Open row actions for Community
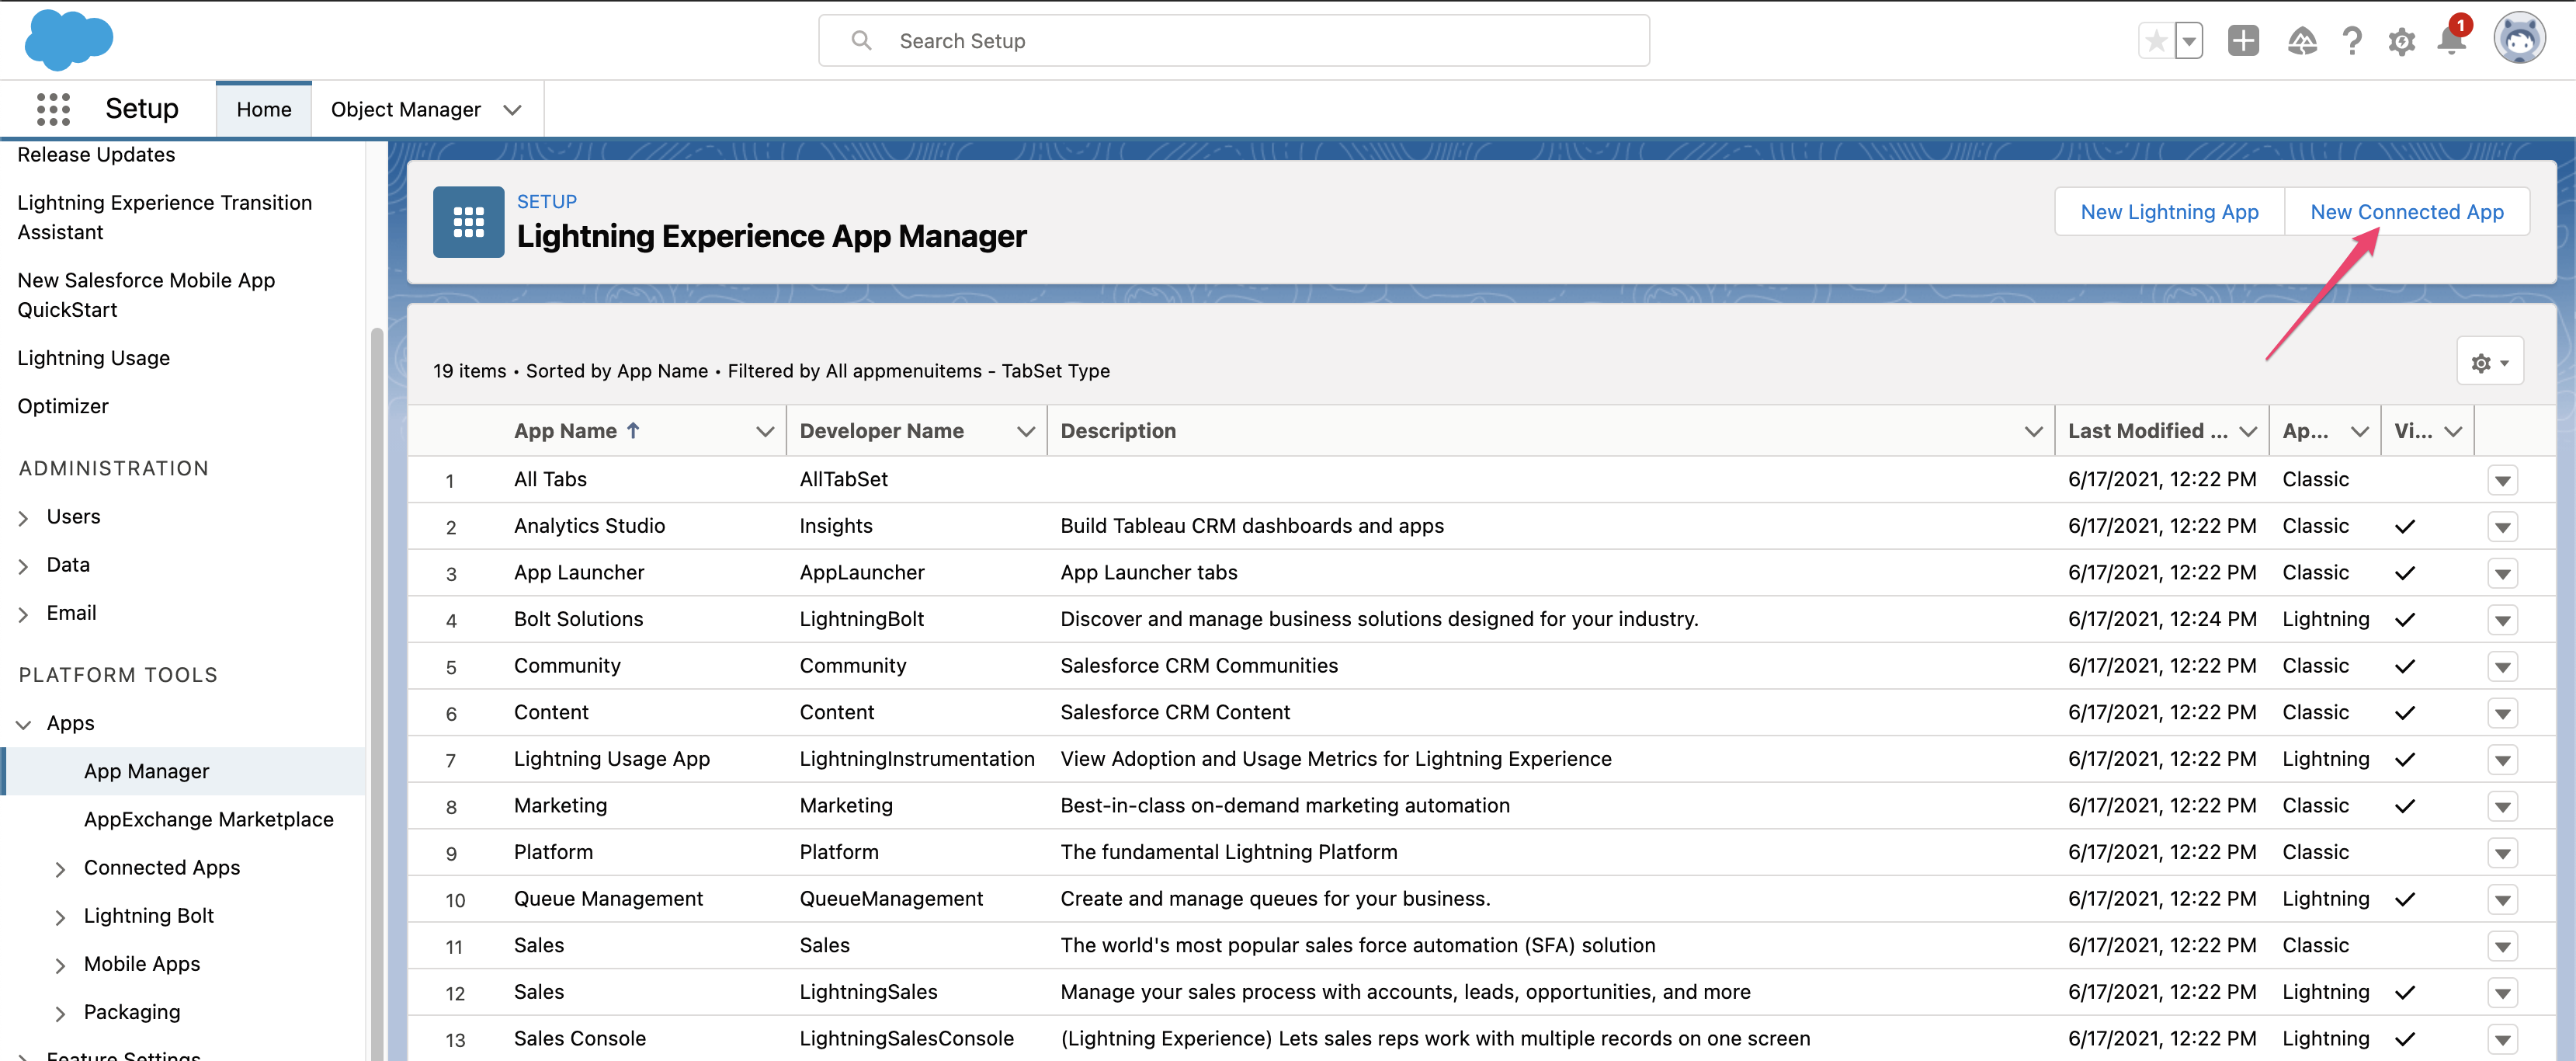The height and width of the screenshot is (1061, 2576). coord(2502,666)
